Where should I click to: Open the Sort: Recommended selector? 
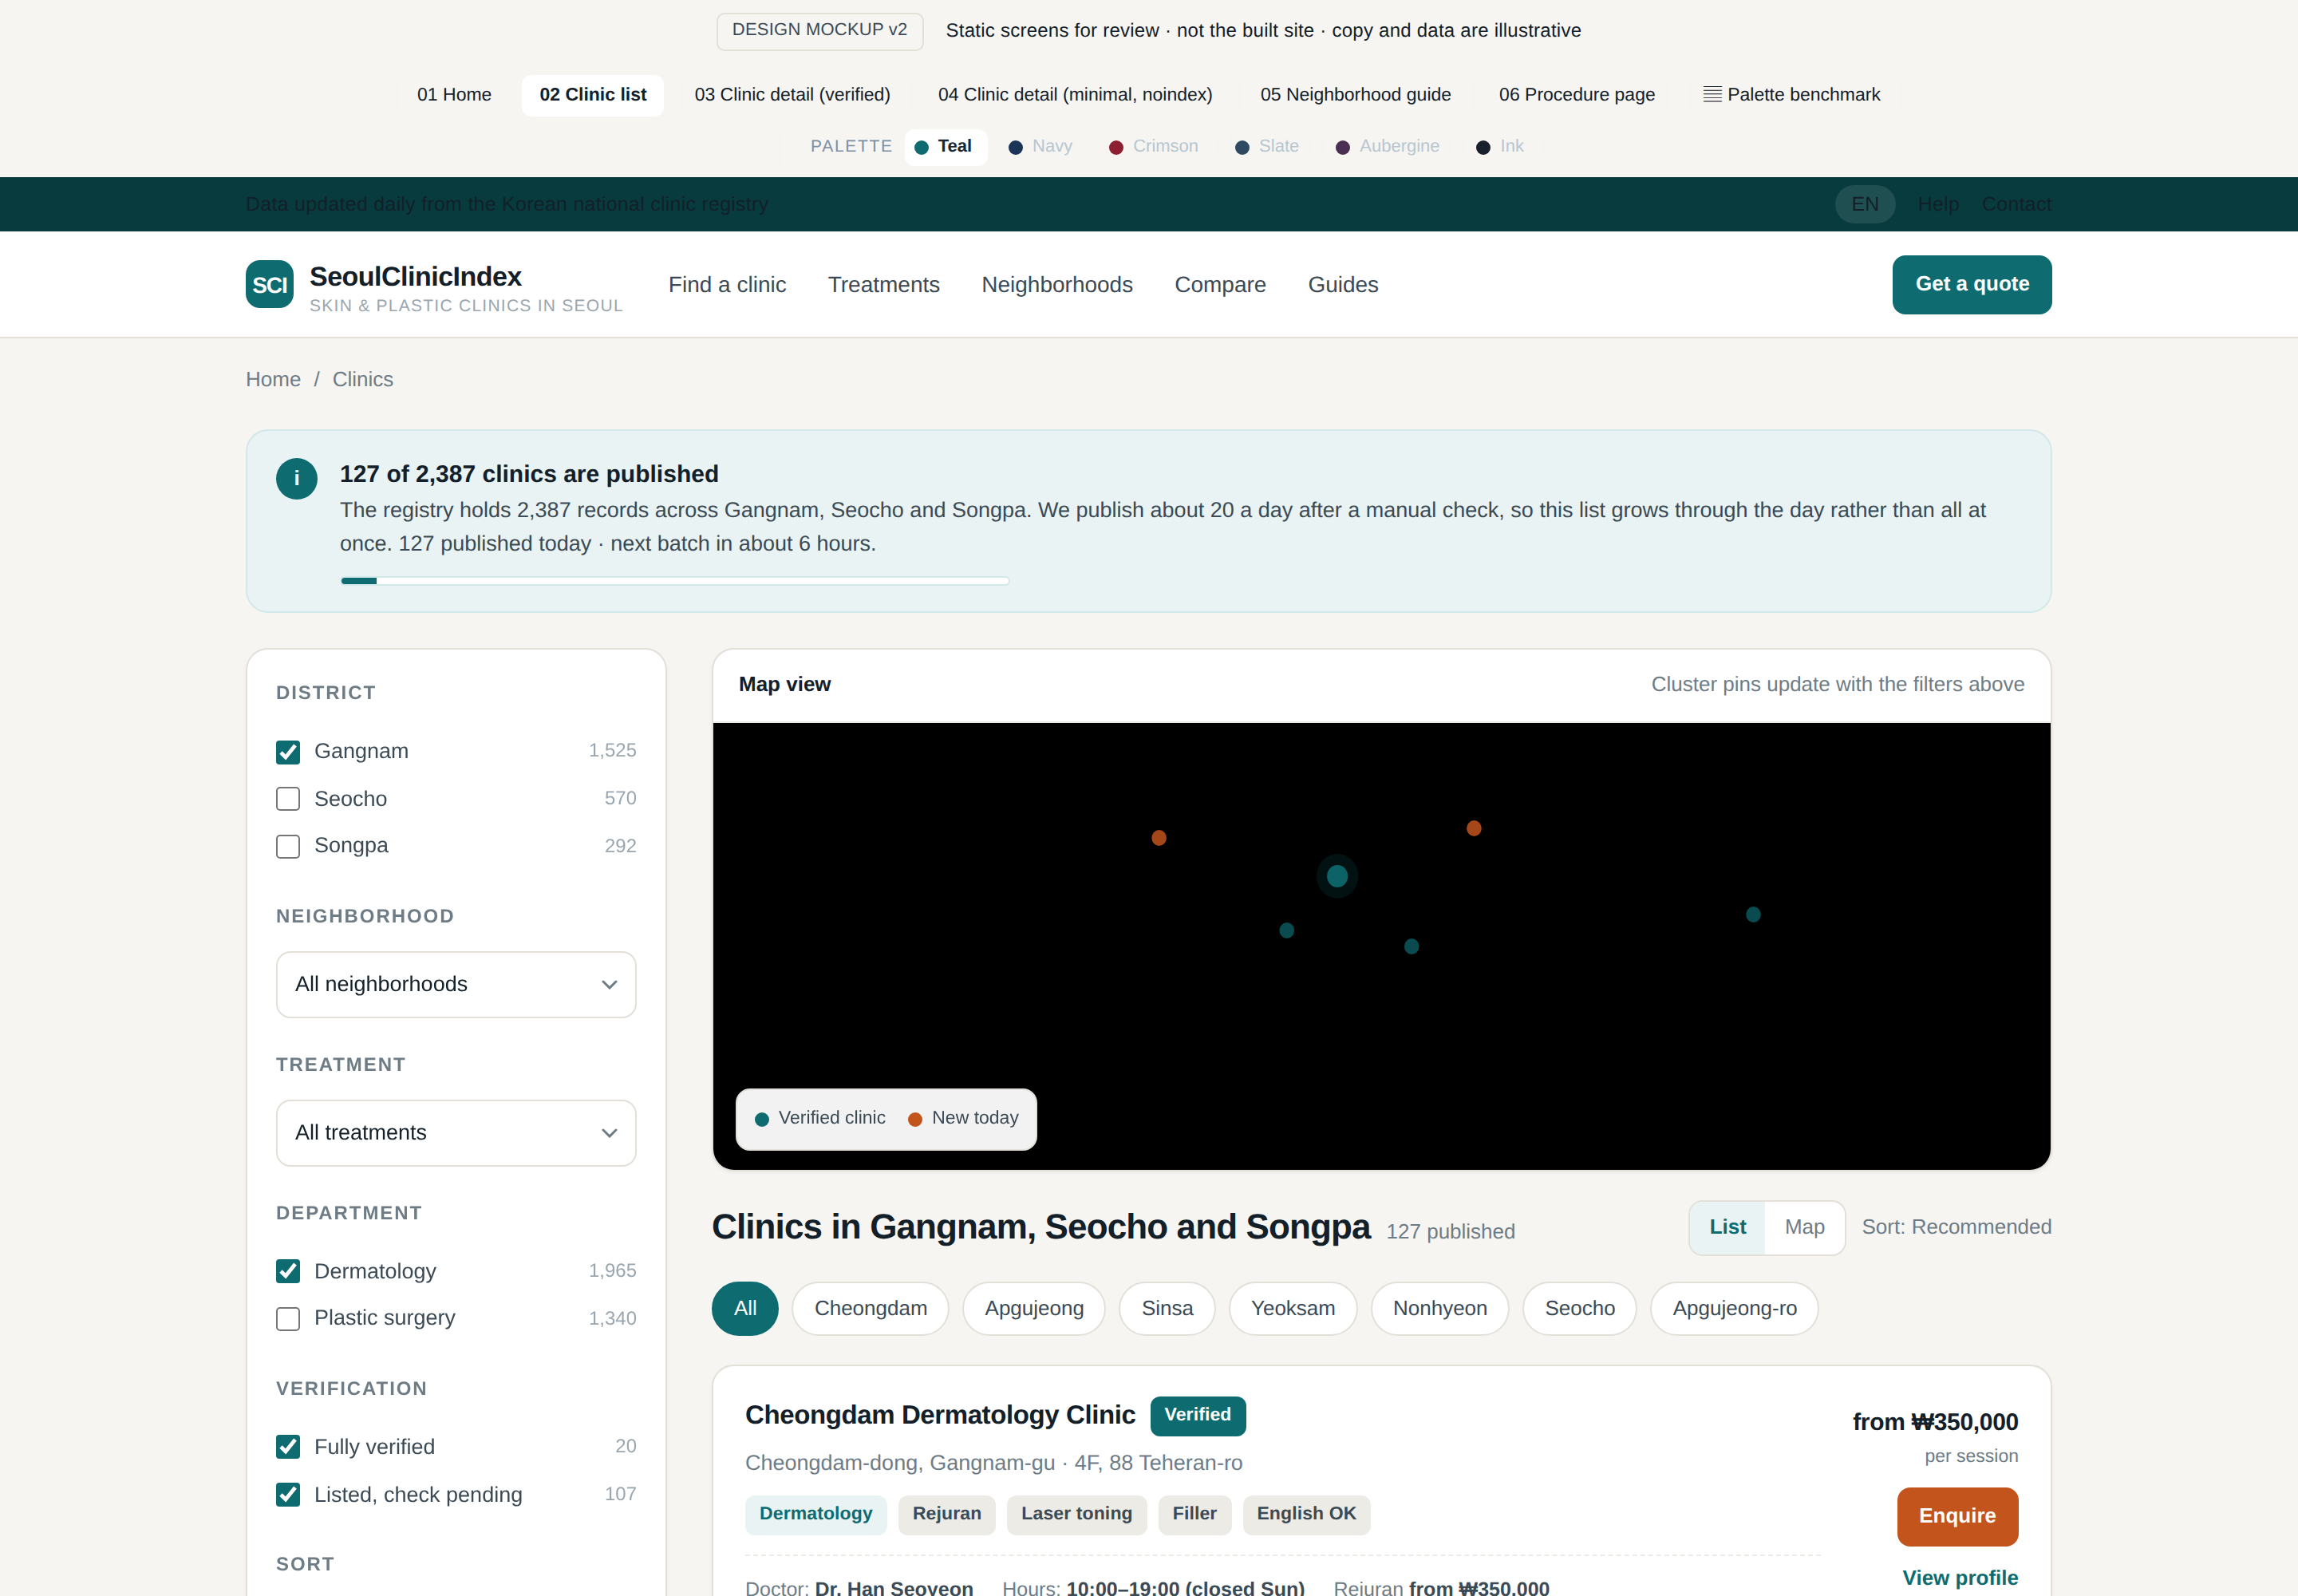[x=1956, y=1227]
